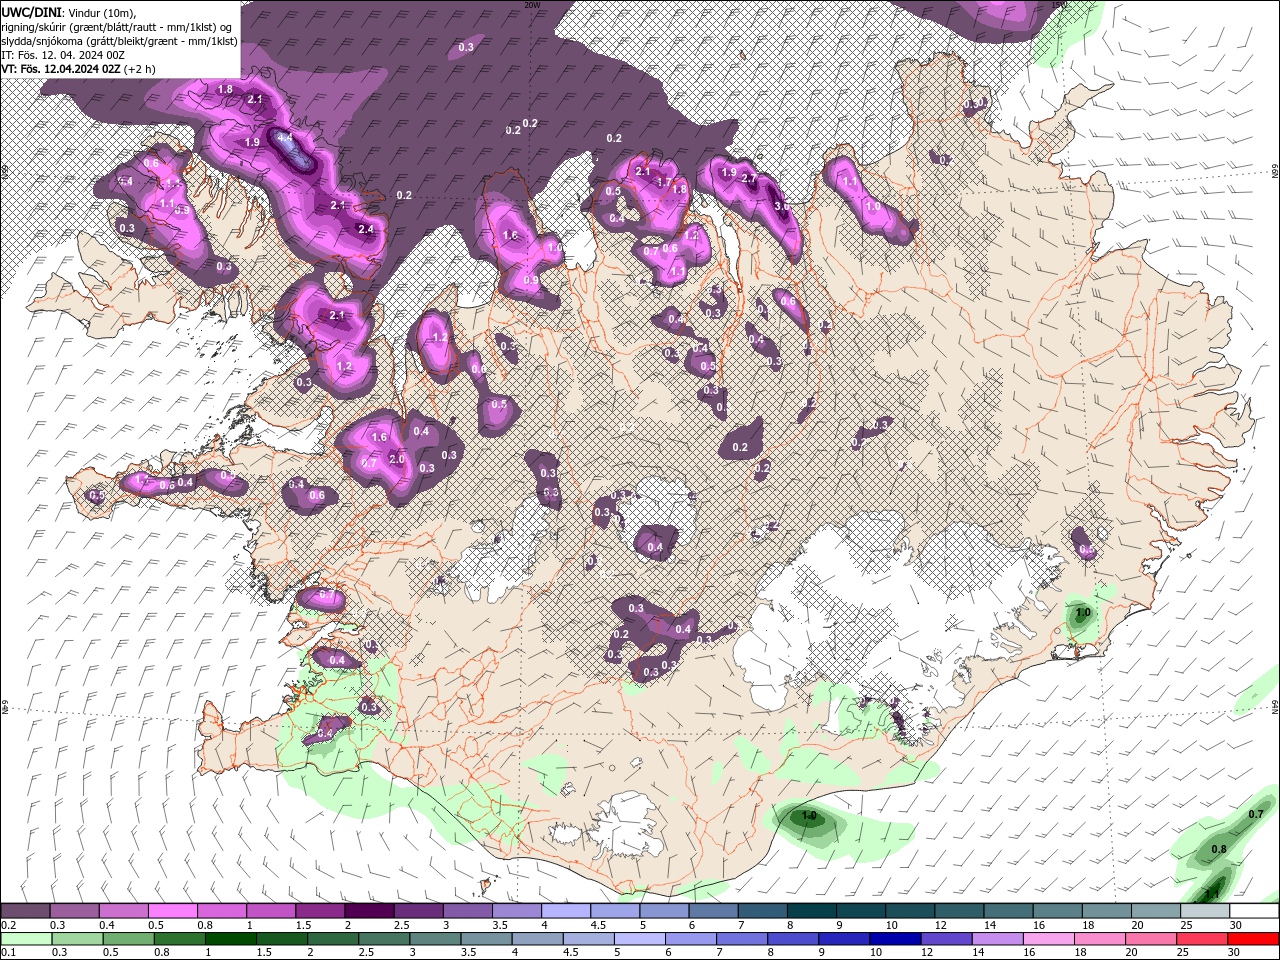Pick the snow scale swatch between 0.2 and 0.3
The width and height of the screenshot is (1280, 960).
(x=25, y=911)
